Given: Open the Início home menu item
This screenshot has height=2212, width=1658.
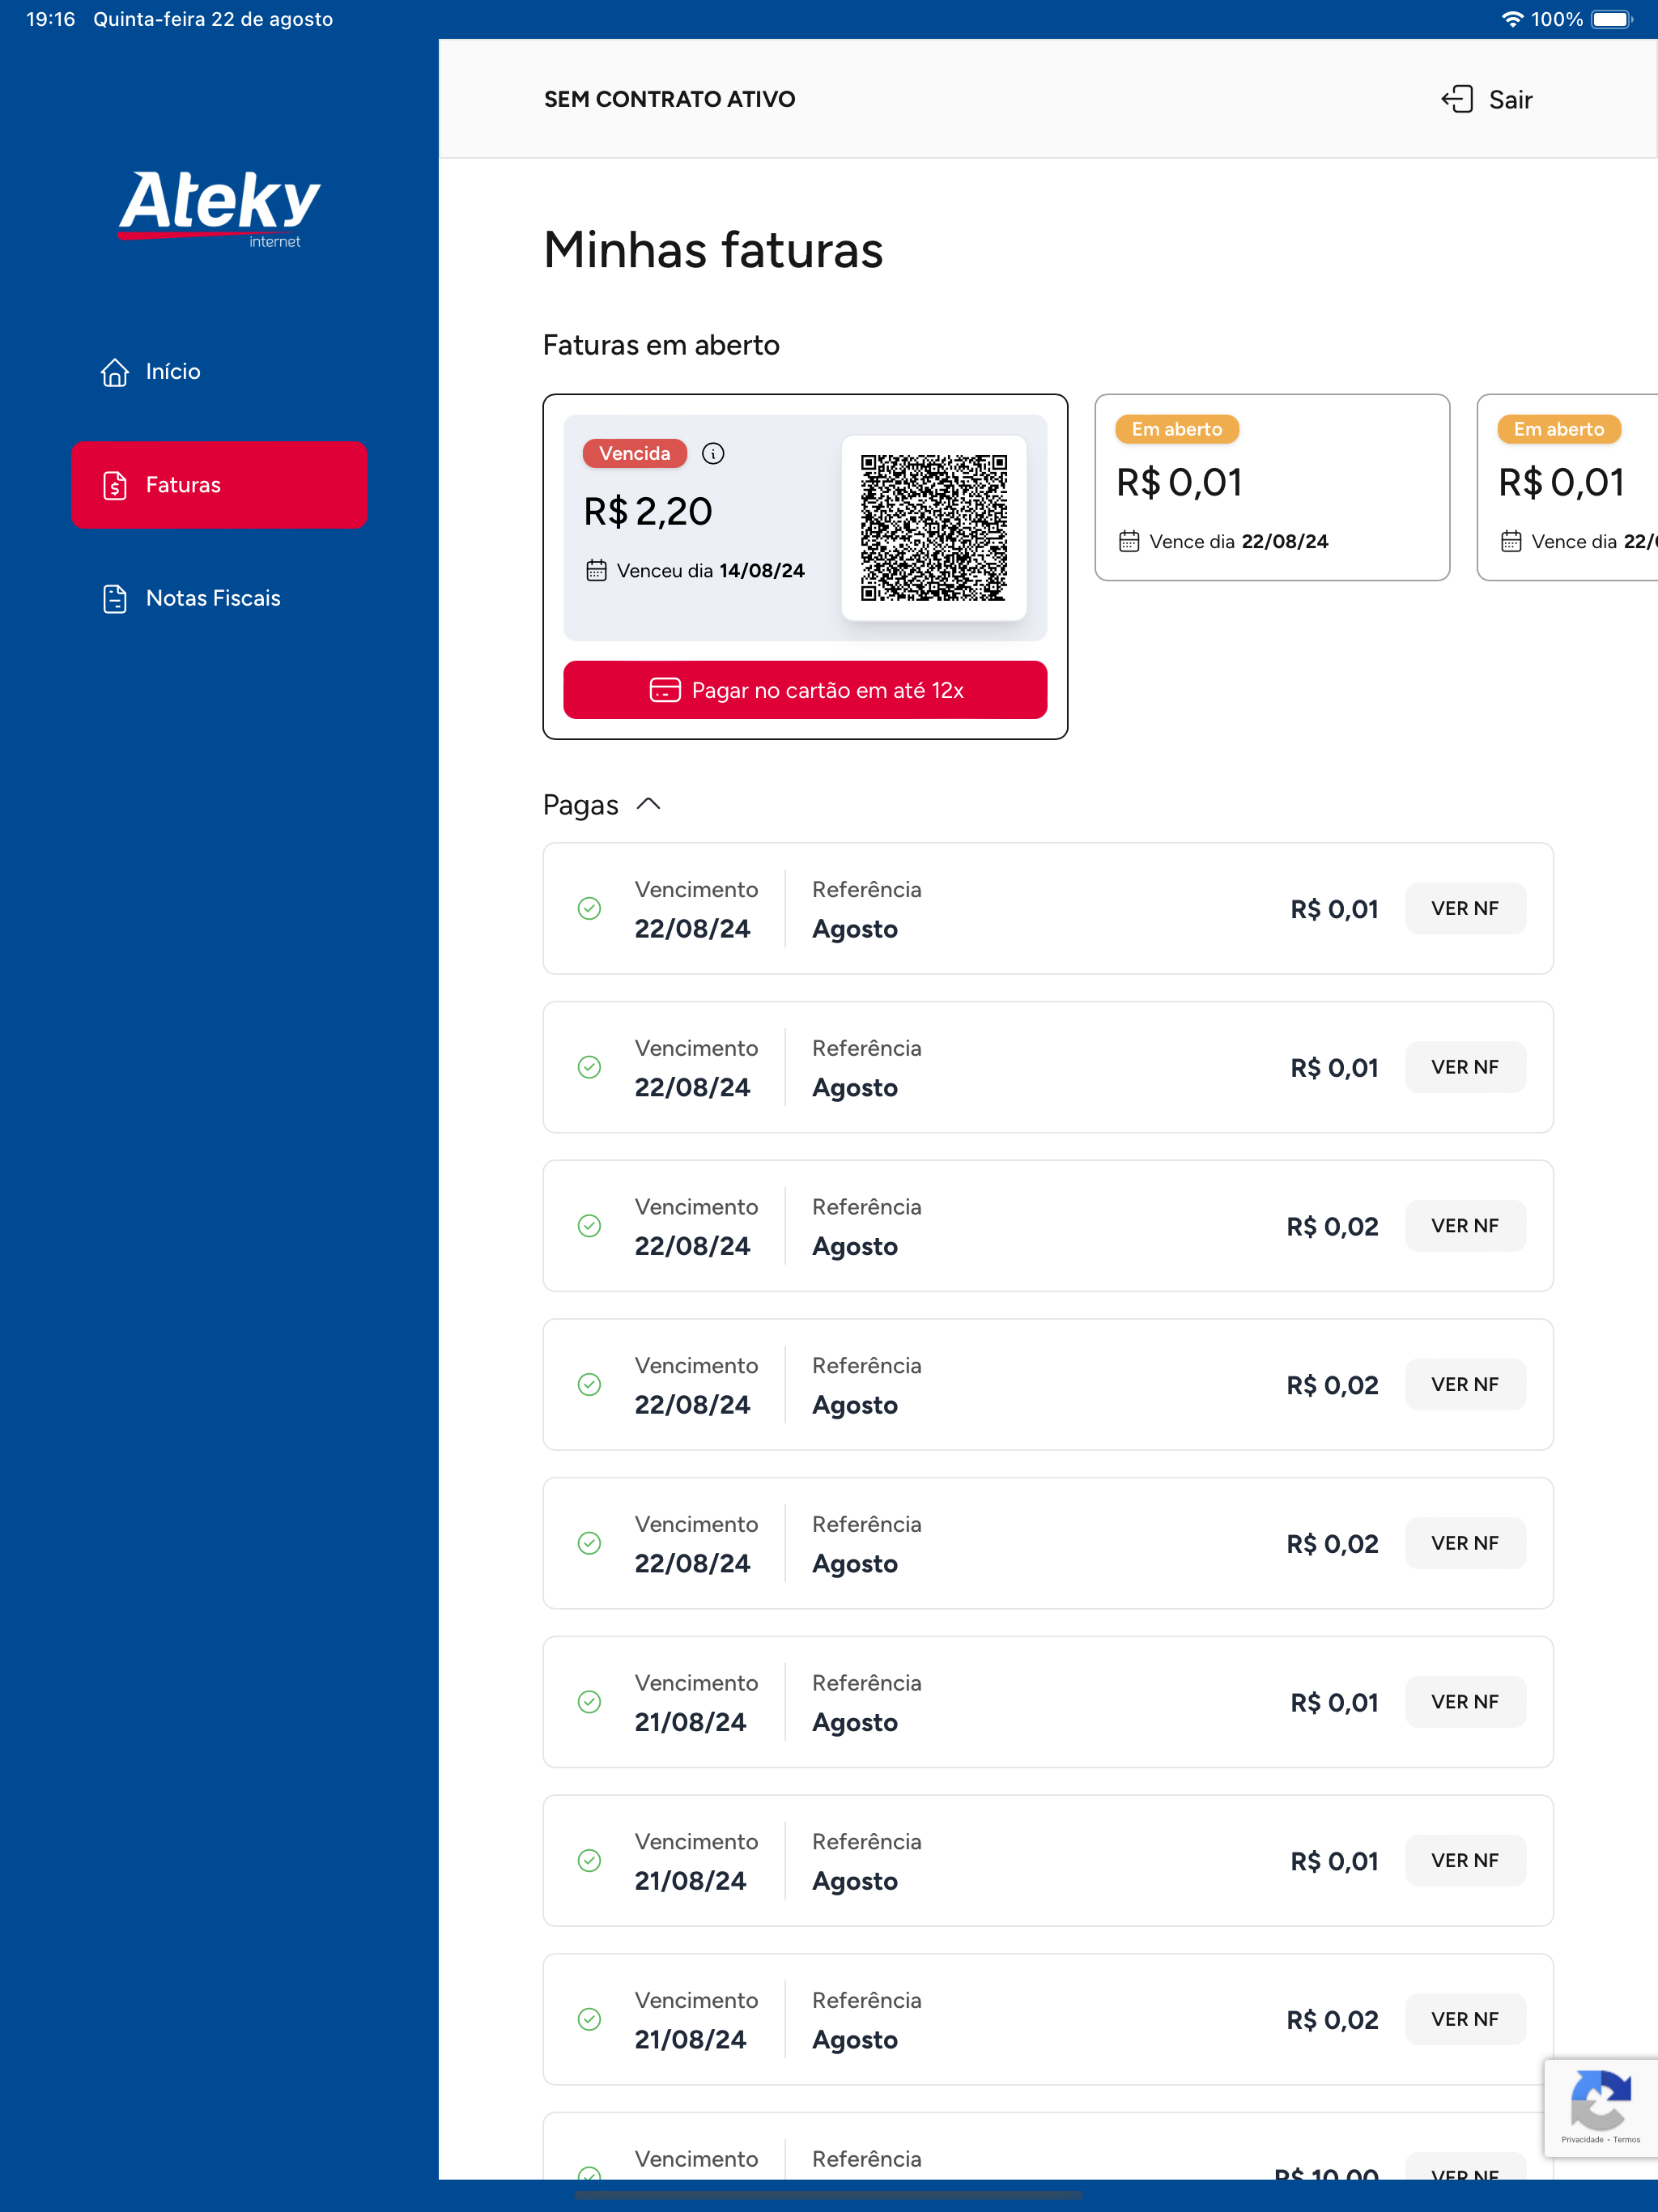Looking at the screenshot, I should pos(219,372).
